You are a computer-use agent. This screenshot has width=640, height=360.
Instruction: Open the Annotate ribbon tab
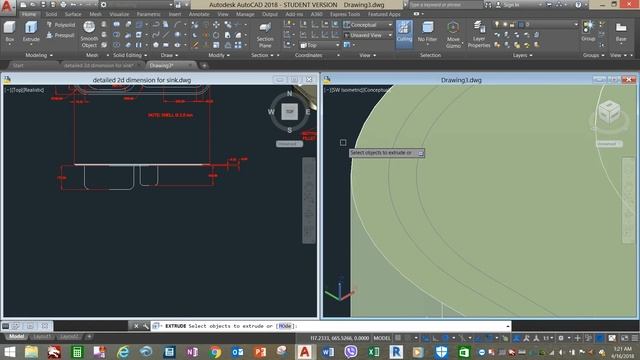point(199,14)
